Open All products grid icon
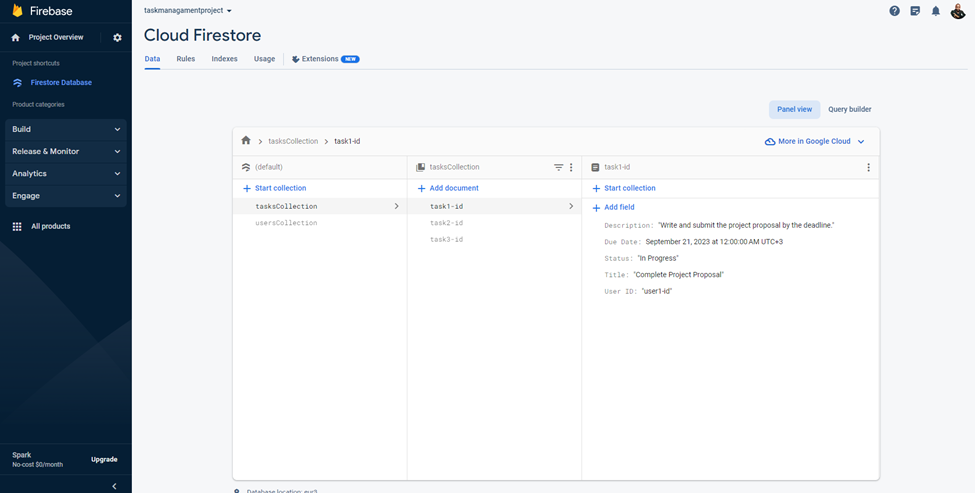Screen dimensions: 975x493 tap(17, 227)
